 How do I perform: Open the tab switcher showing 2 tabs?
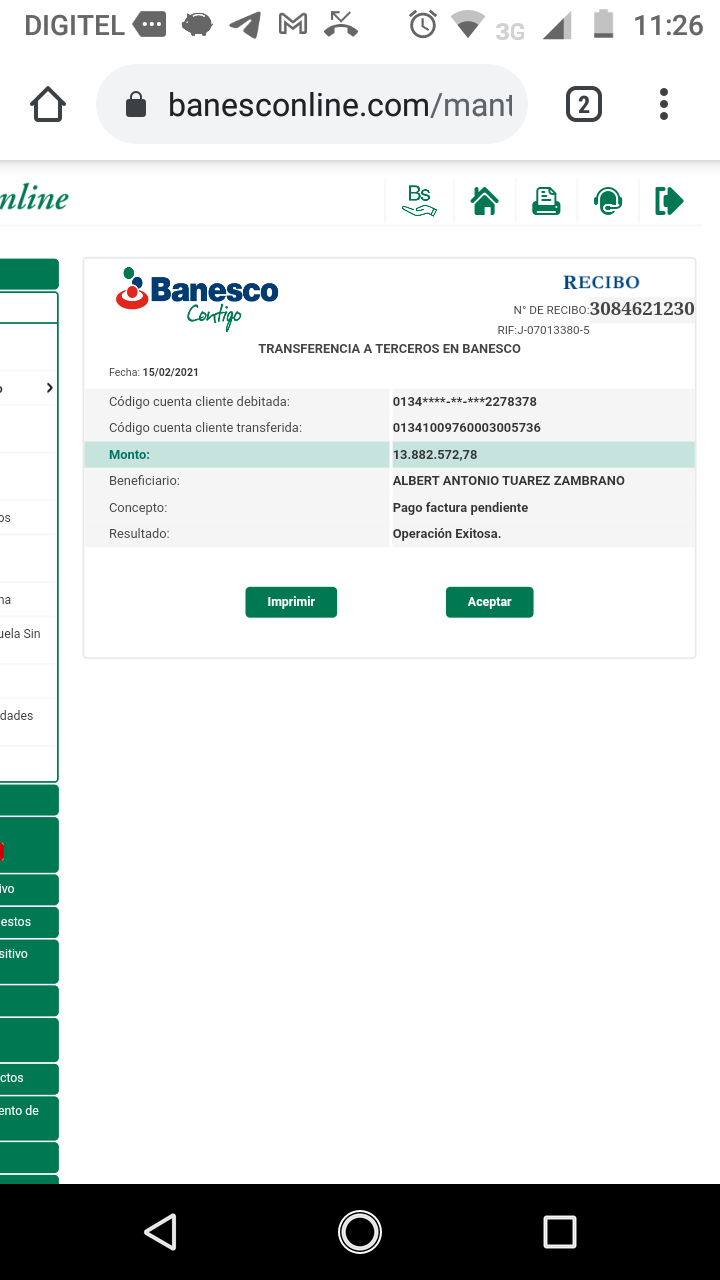click(x=584, y=104)
